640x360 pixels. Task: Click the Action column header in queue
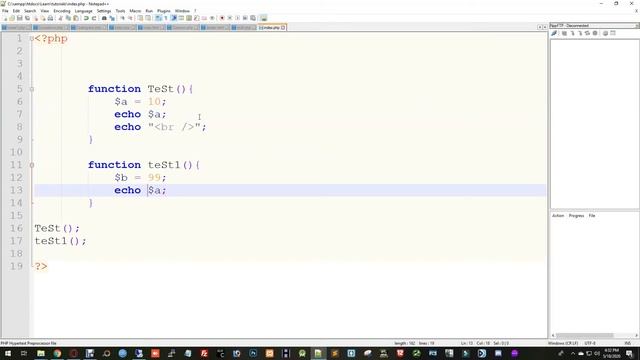pyautogui.click(x=558, y=216)
